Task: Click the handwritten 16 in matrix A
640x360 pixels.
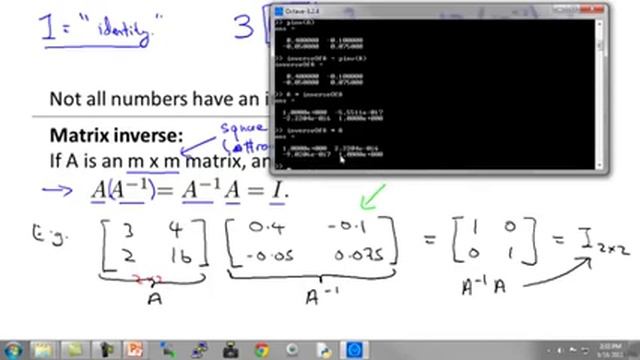Action: click(x=181, y=256)
